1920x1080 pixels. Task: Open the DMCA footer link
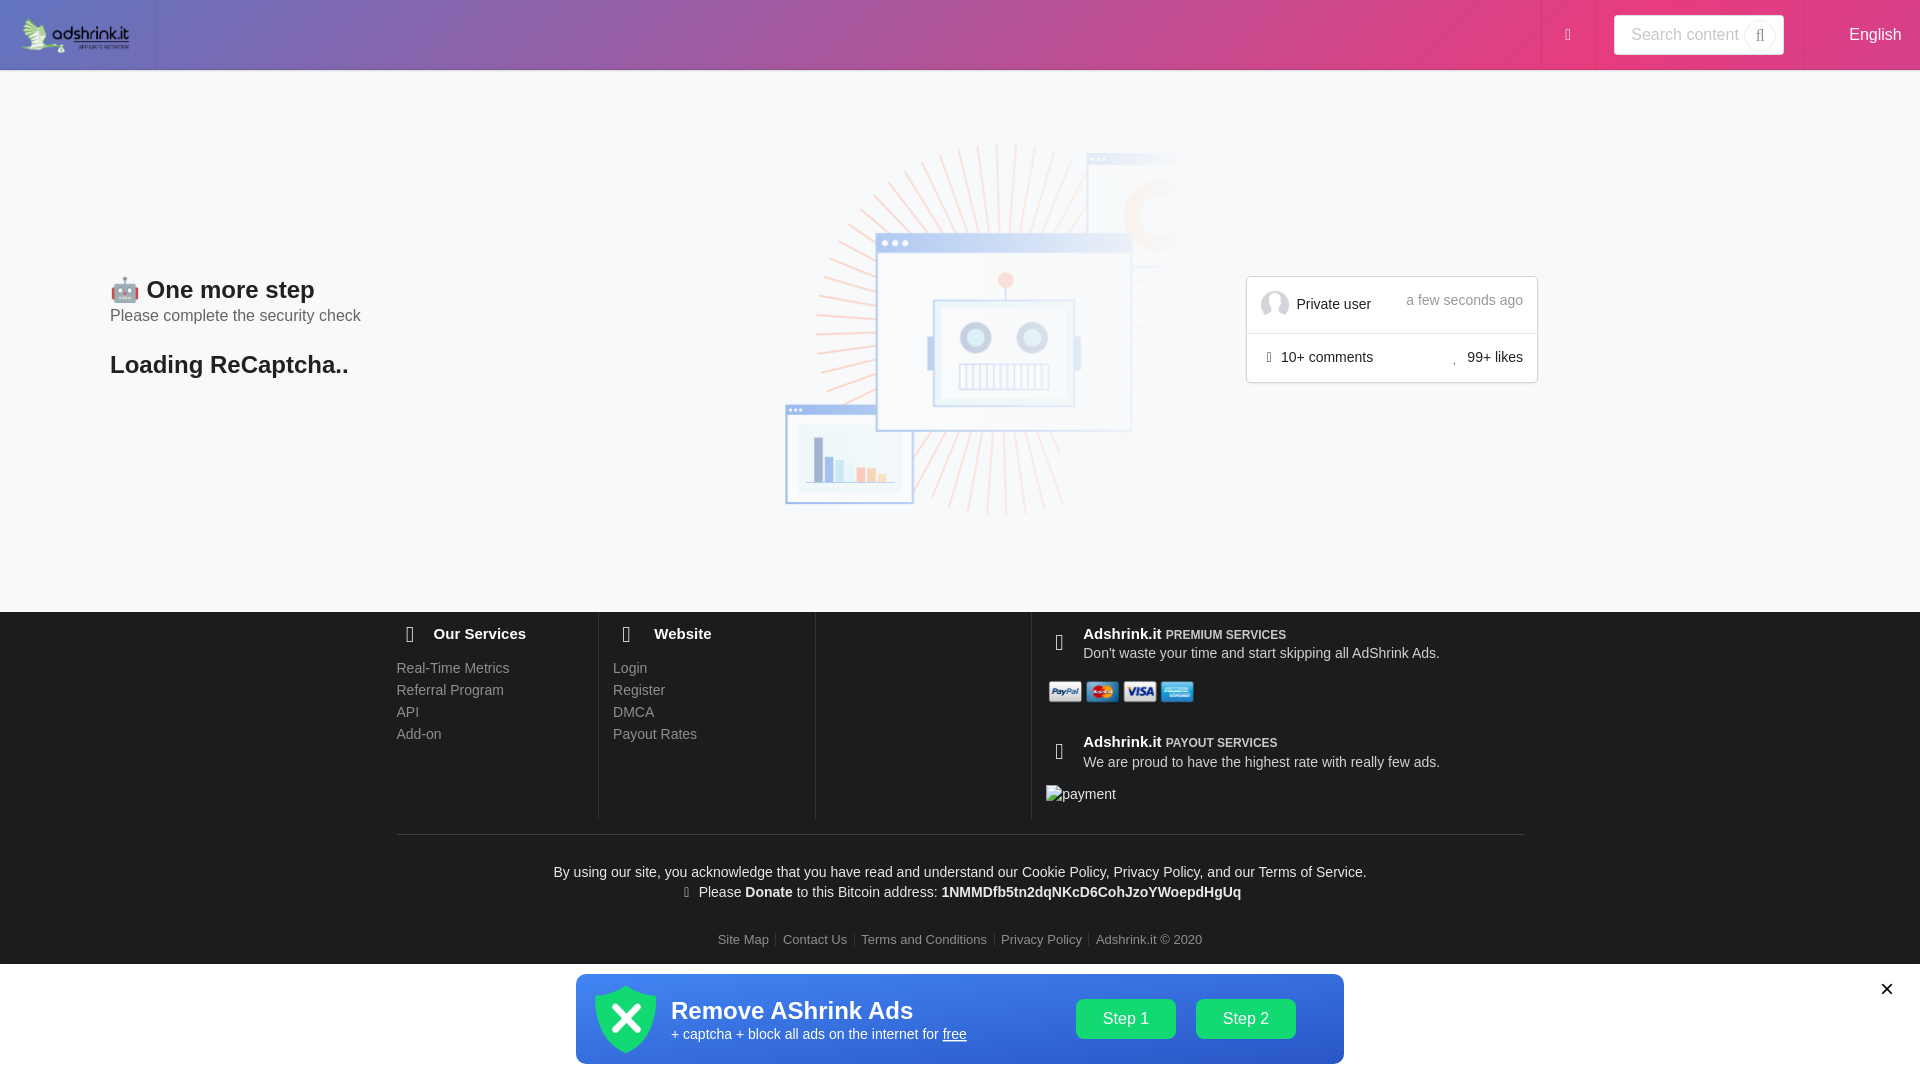click(x=633, y=712)
